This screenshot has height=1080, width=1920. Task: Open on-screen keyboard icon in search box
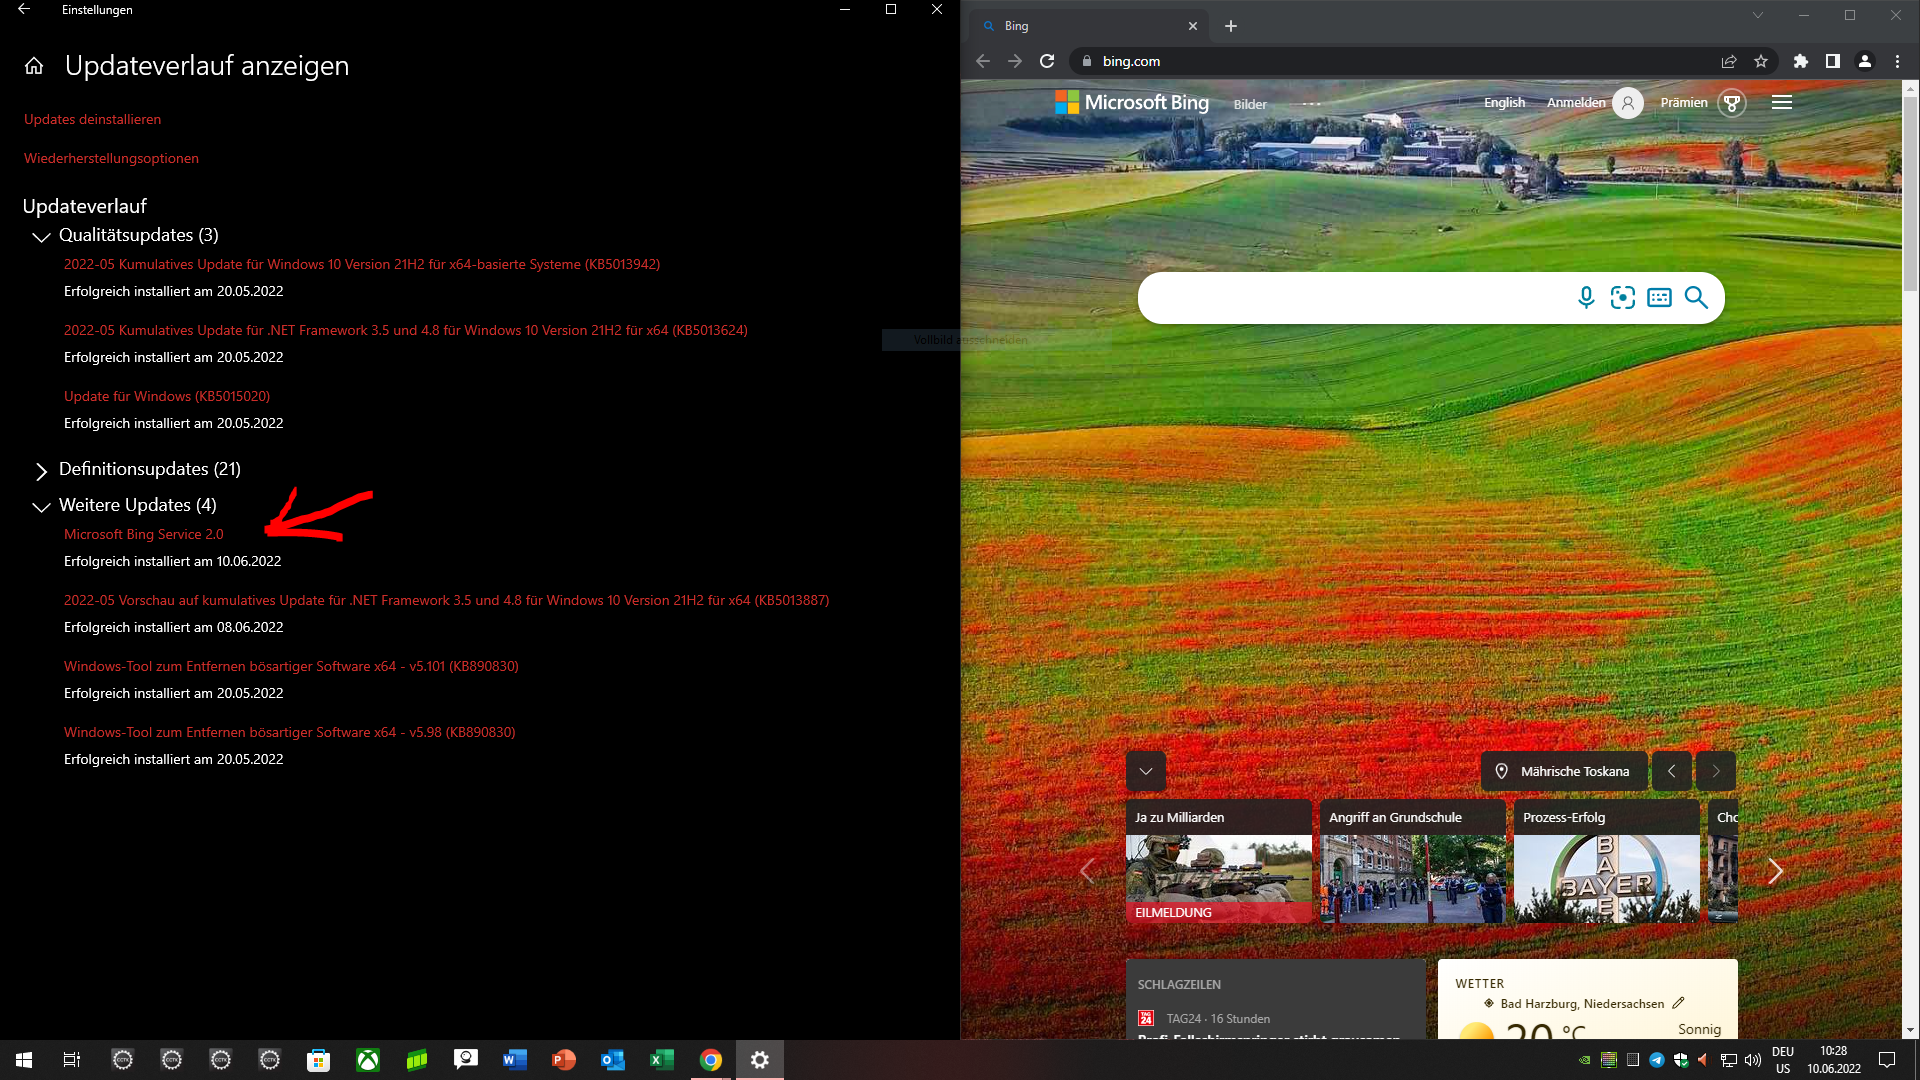1659,297
